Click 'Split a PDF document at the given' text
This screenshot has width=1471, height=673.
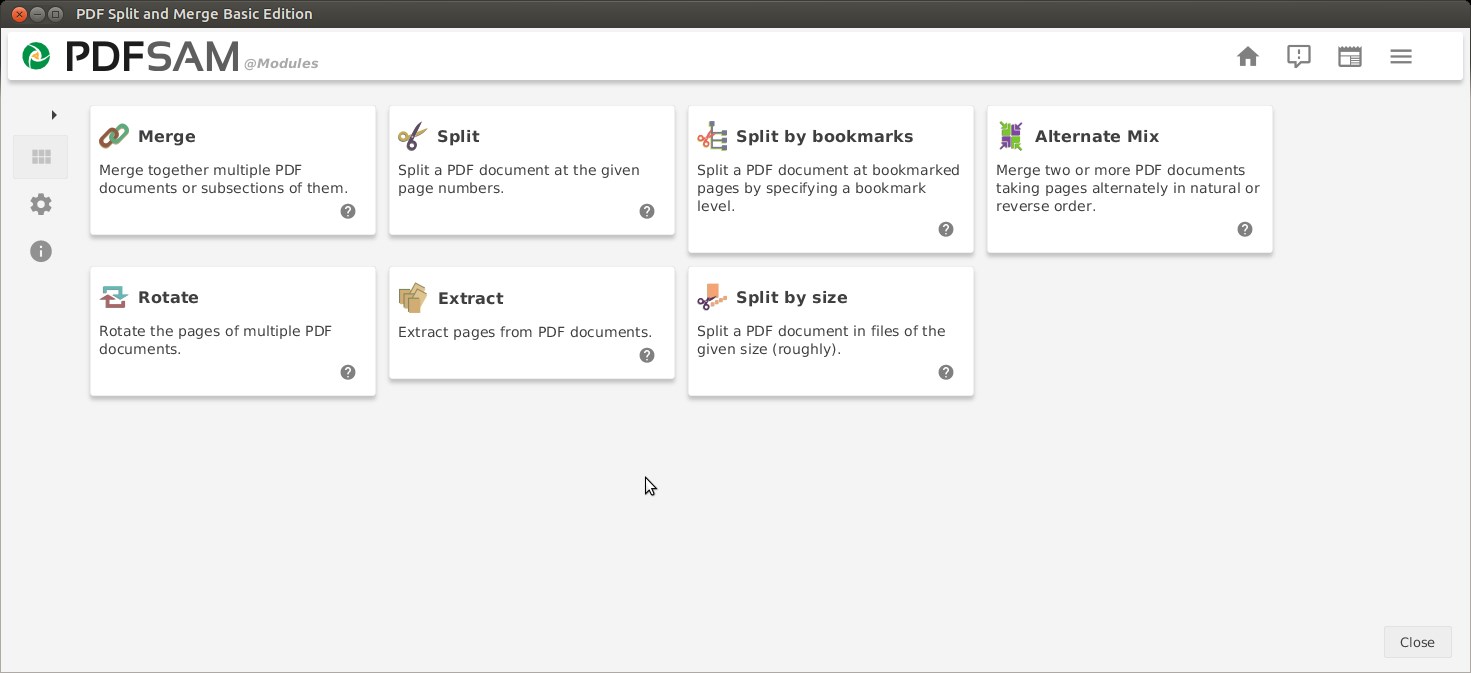click(x=519, y=170)
